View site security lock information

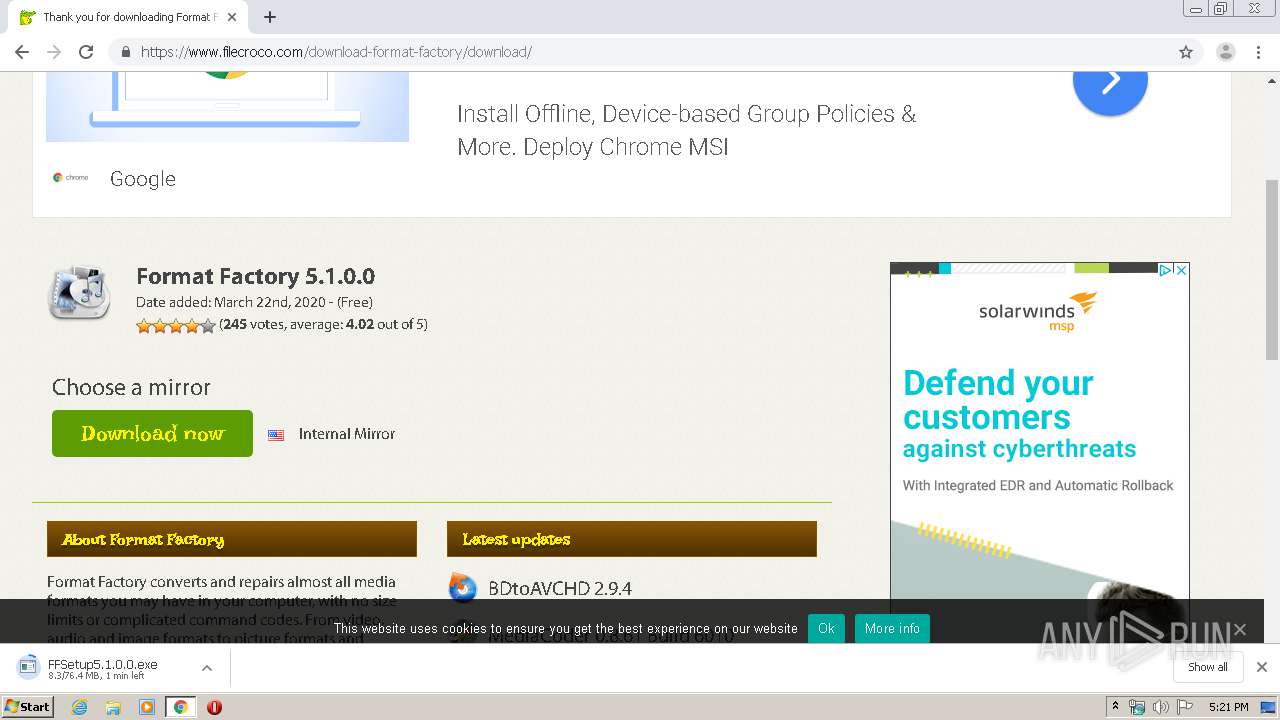pyautogui.click(x=125, y=52)
